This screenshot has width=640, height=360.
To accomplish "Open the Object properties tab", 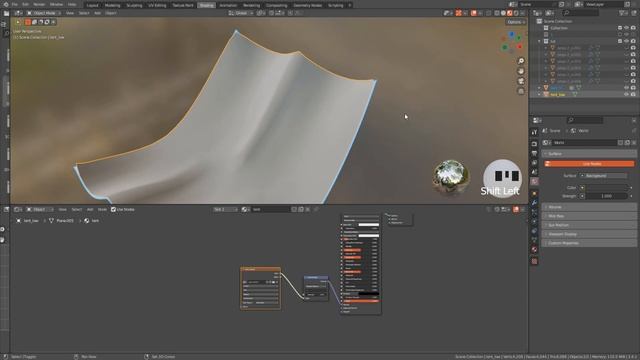I will tap(534, 193).
